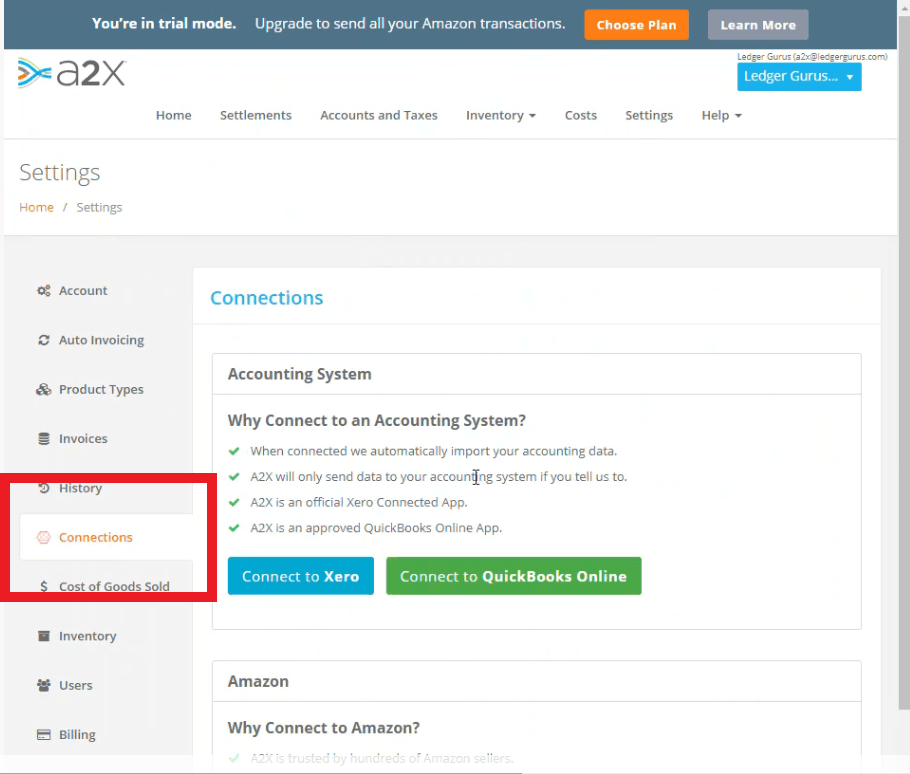Select Auto Invoicing in the sidebar
Image resolution: width=910 pixels, height=774 pixels.
[x=102, y=340]
